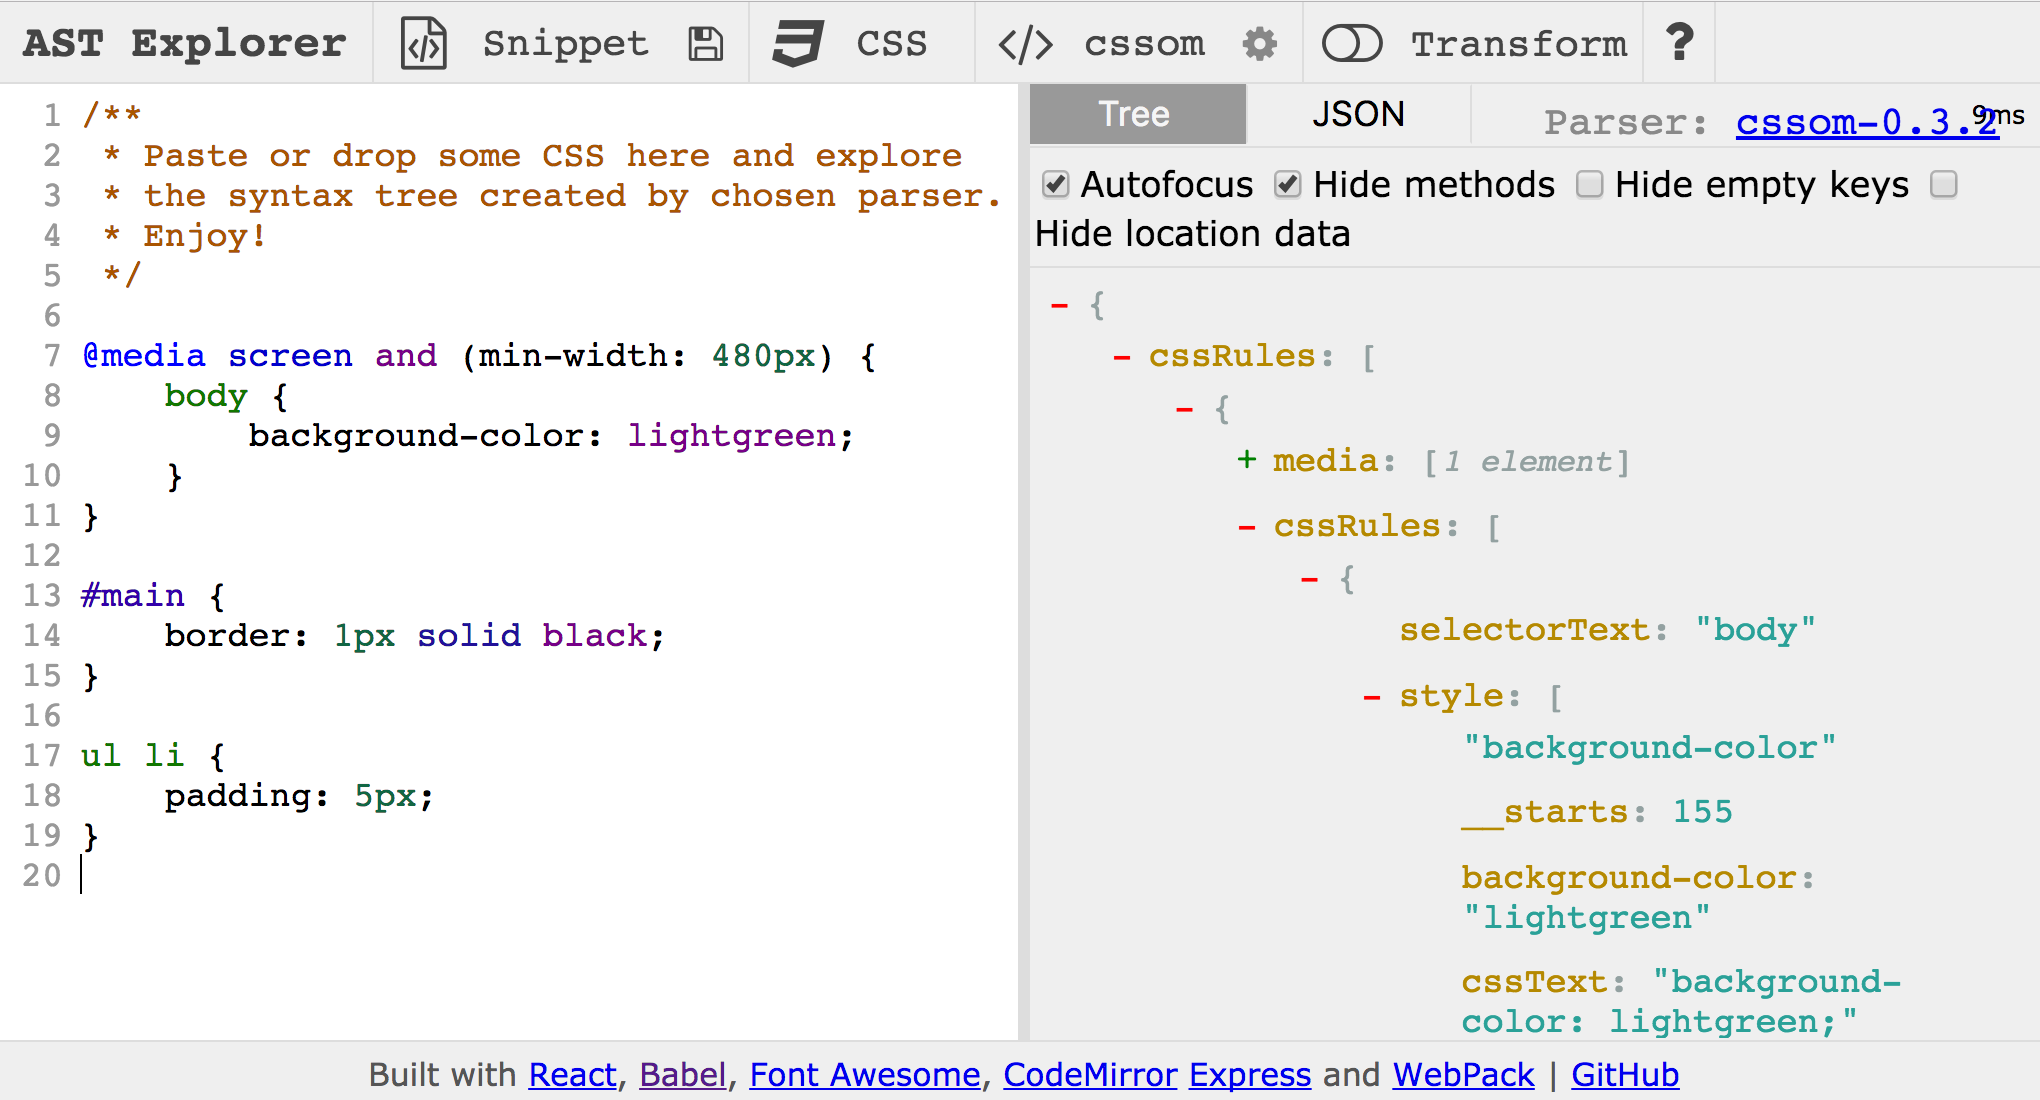Click the Snippet file-code icon
Screen dimensions: 2040x1100
424,44
